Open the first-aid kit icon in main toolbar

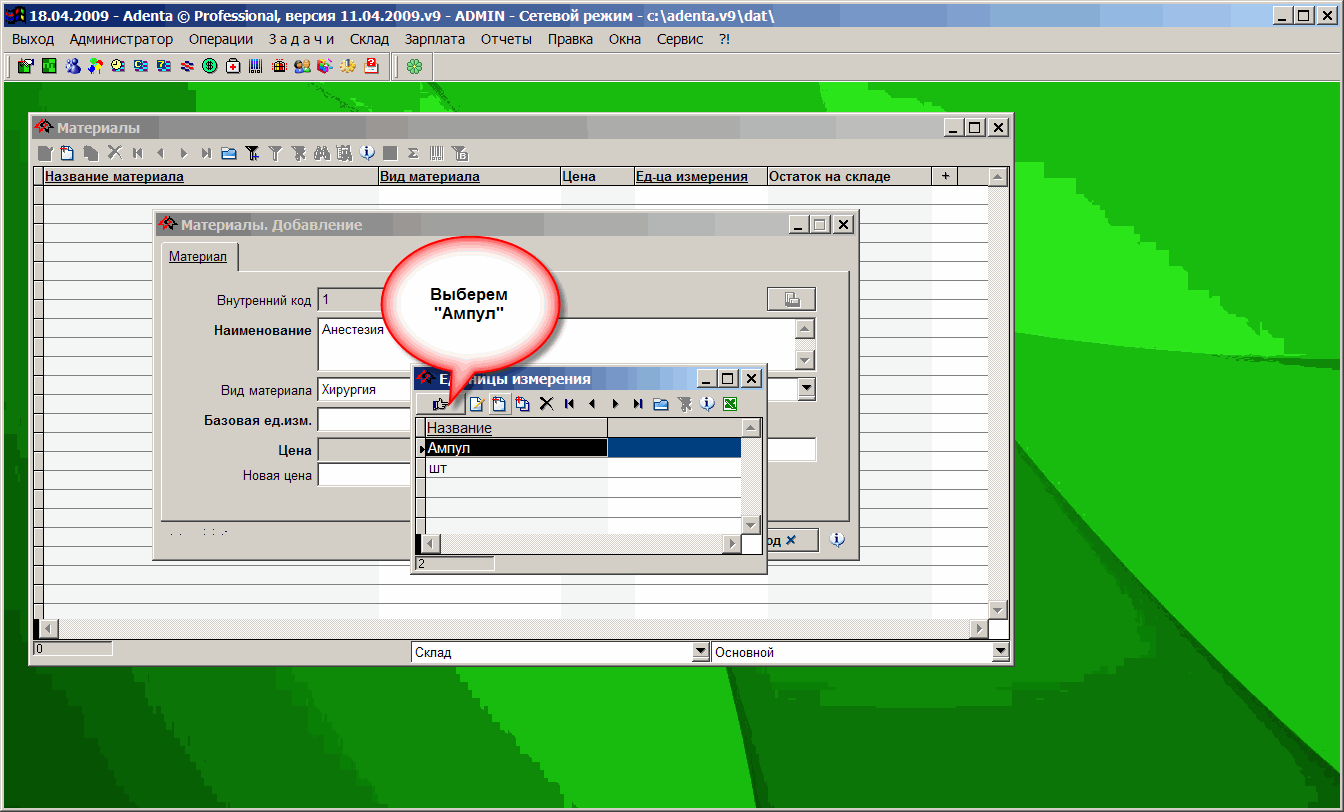point(232,66)
